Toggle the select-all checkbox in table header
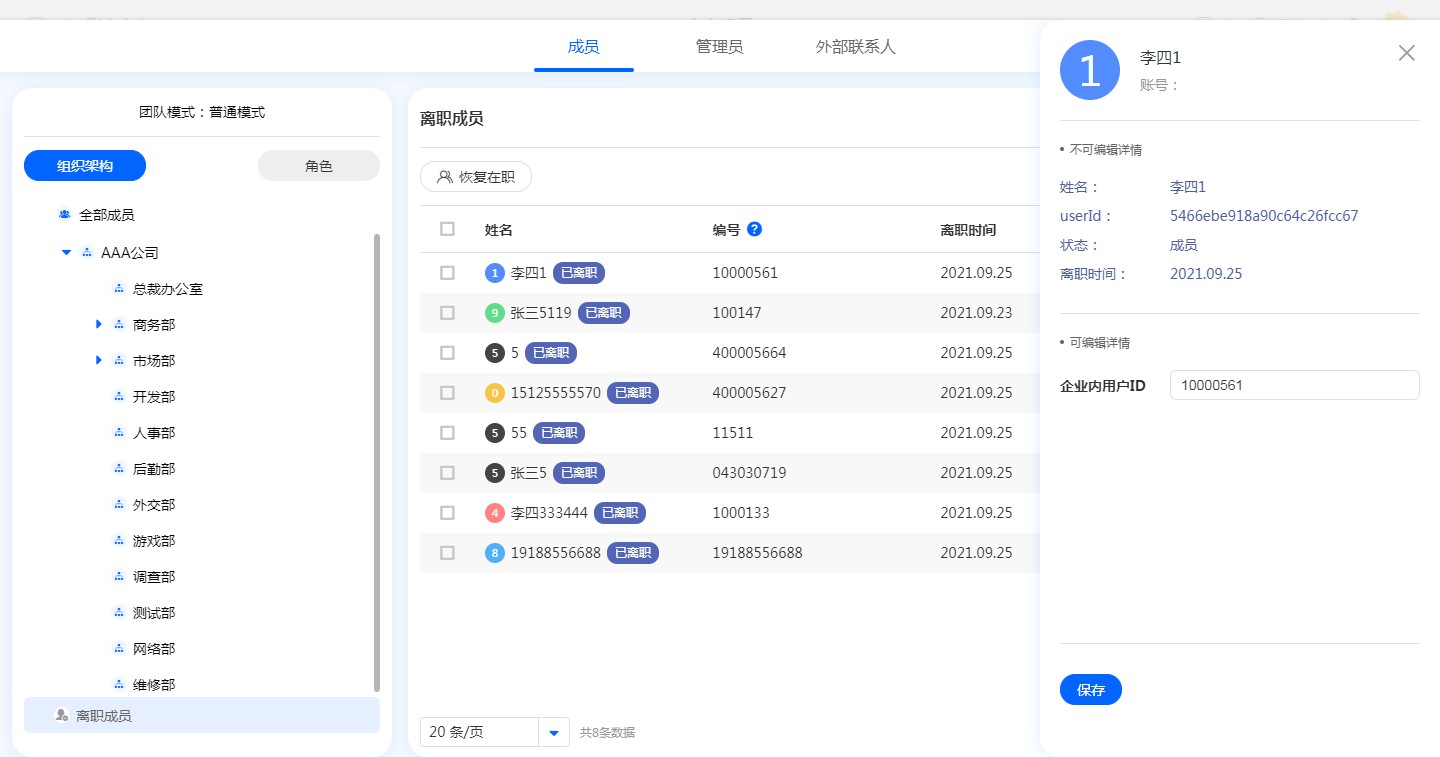 pos(447,229)
